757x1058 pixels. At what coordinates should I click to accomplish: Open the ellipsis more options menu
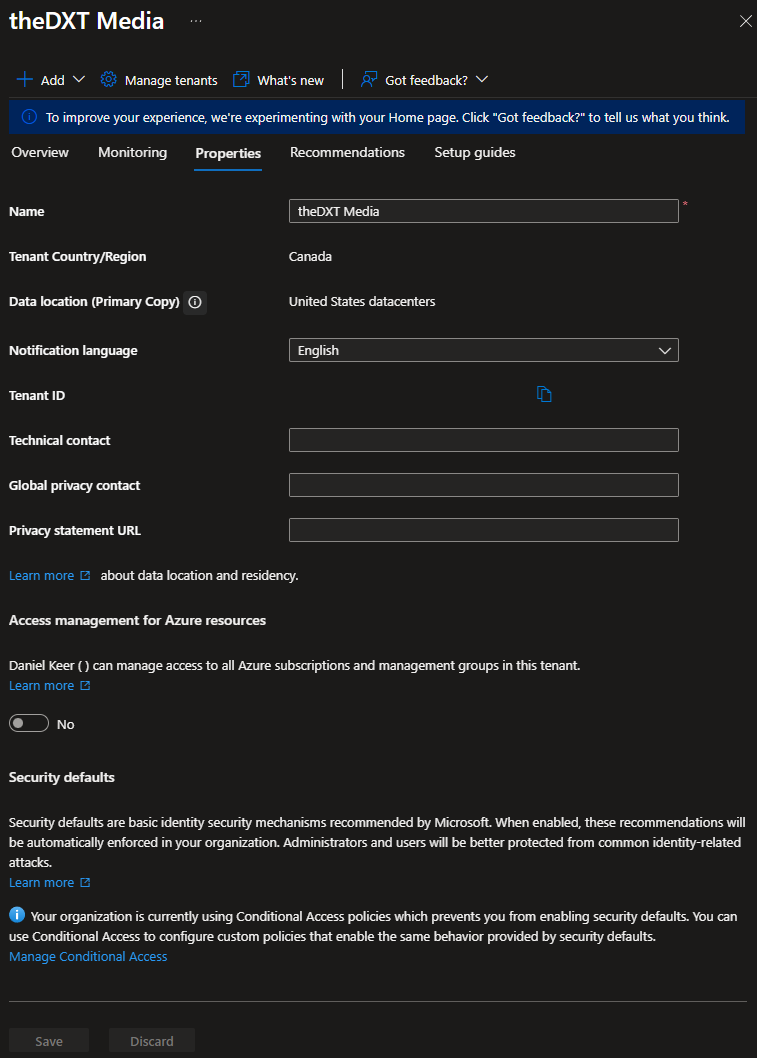pos(196,21)
